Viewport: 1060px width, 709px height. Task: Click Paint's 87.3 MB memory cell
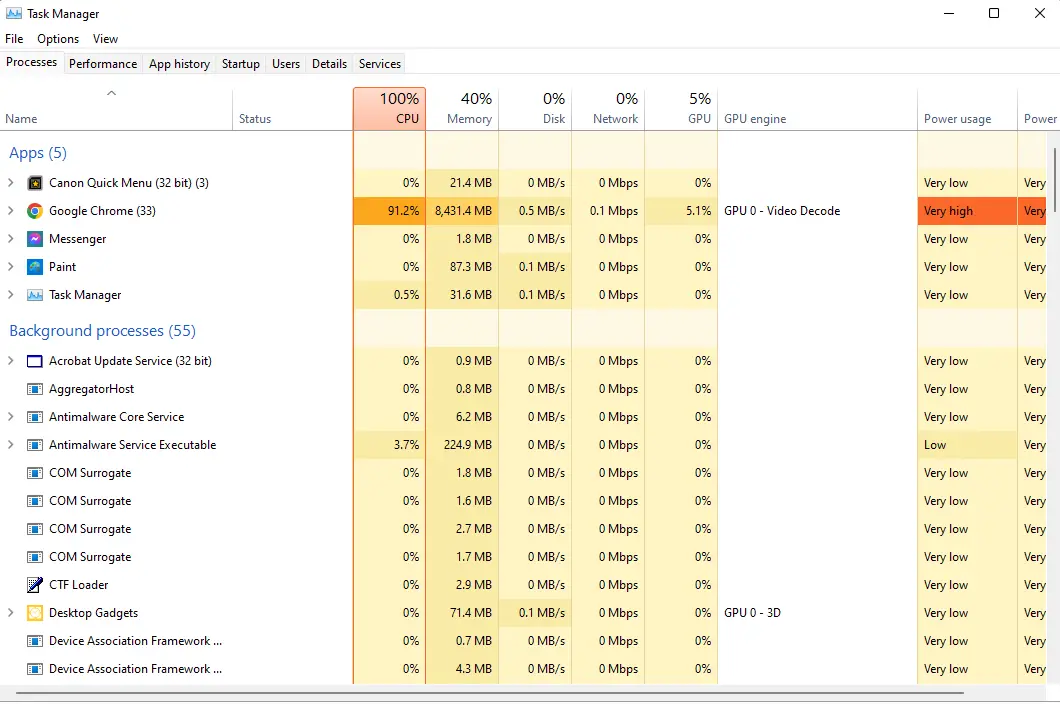[462, 267]
